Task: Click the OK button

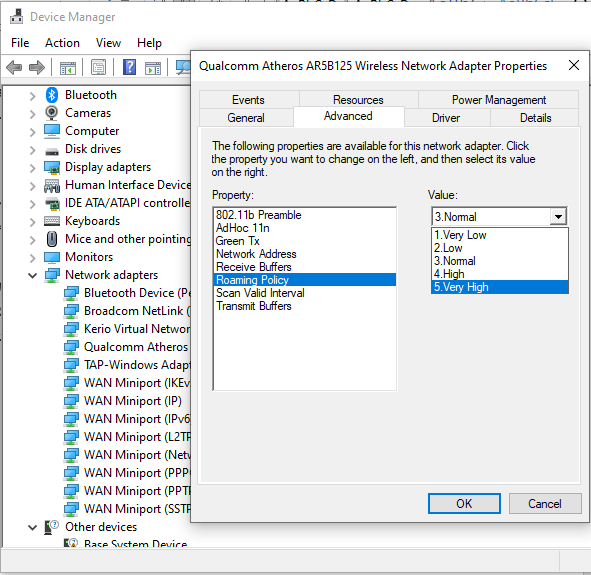Action: 464,504
